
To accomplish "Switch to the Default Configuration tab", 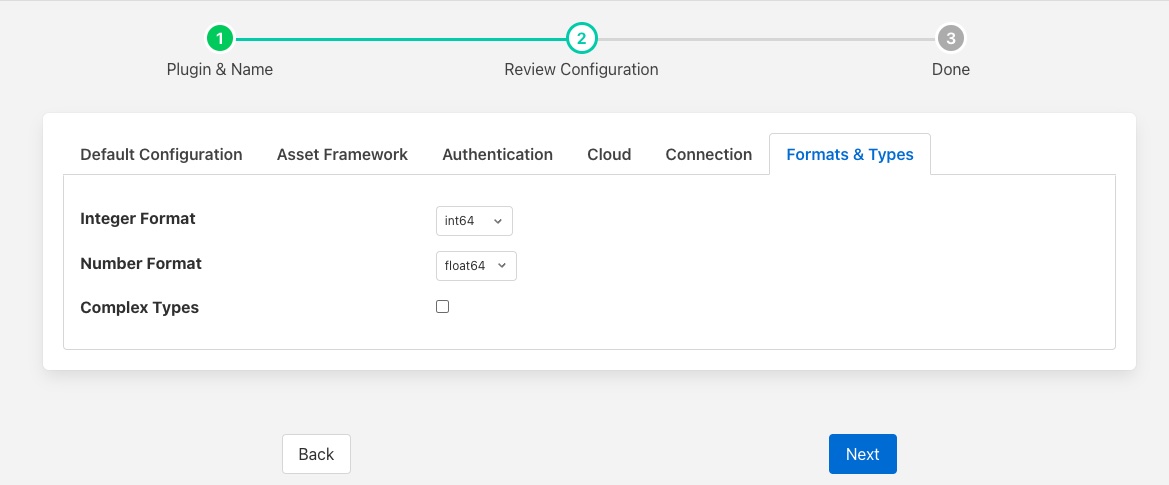I will click(x=161, y=155).
